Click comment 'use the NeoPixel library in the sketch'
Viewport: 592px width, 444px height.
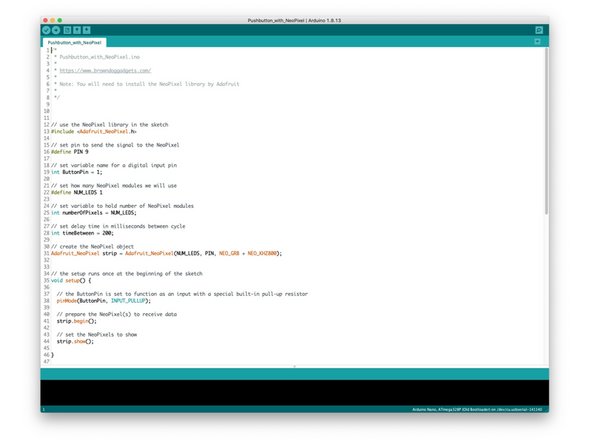pyautogui.click(x=109, y=125)
